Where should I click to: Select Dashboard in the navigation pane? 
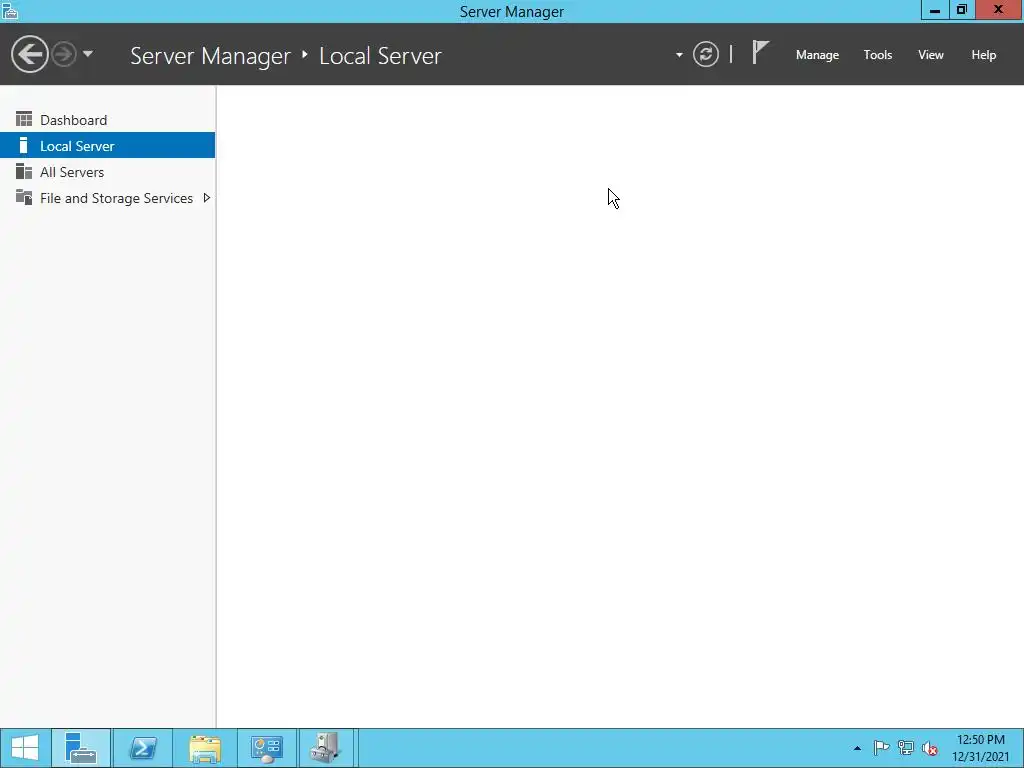[107, 120]
